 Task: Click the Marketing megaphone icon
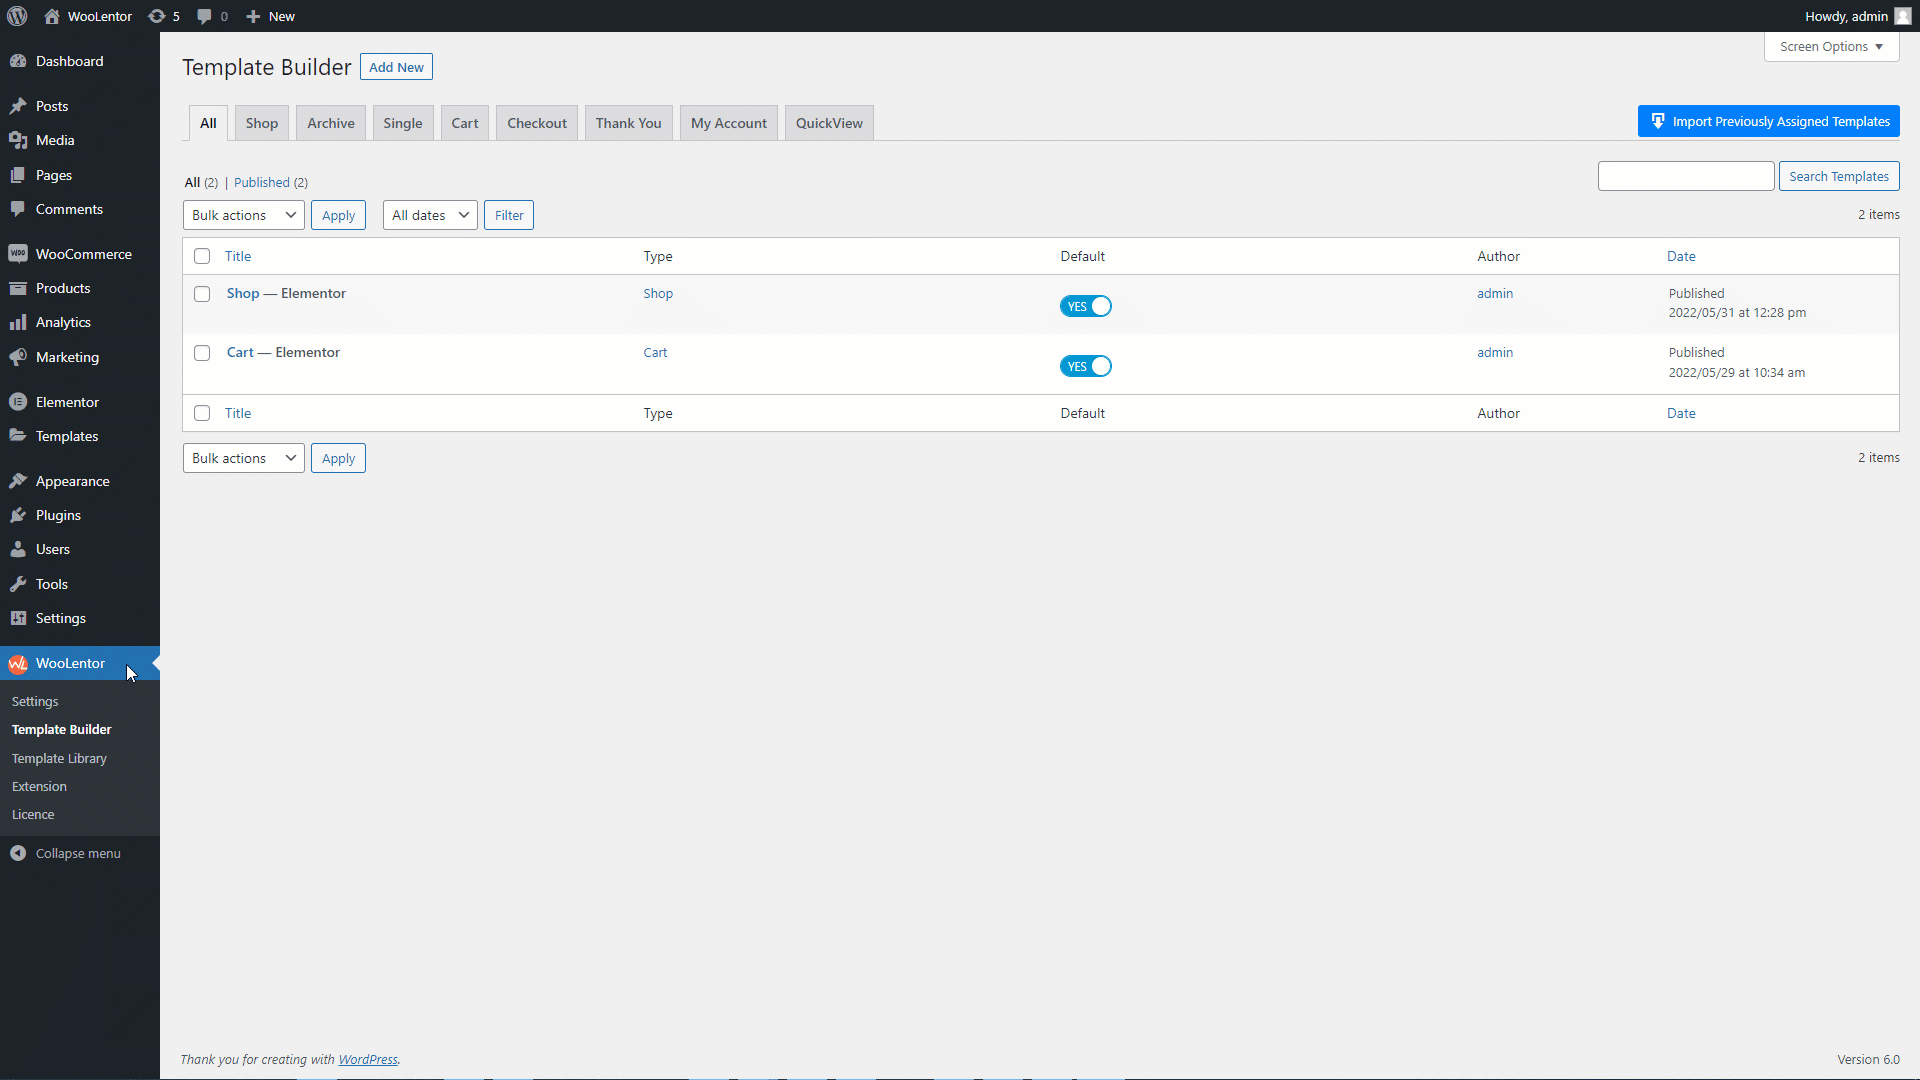(x=19, y=357)
